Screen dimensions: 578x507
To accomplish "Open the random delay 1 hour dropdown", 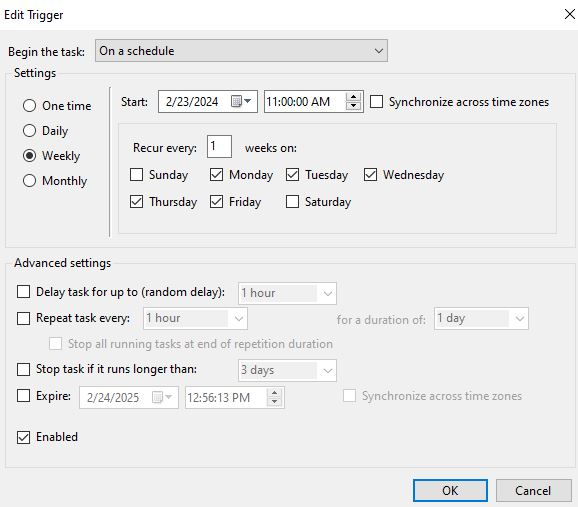I will point(288,294).
